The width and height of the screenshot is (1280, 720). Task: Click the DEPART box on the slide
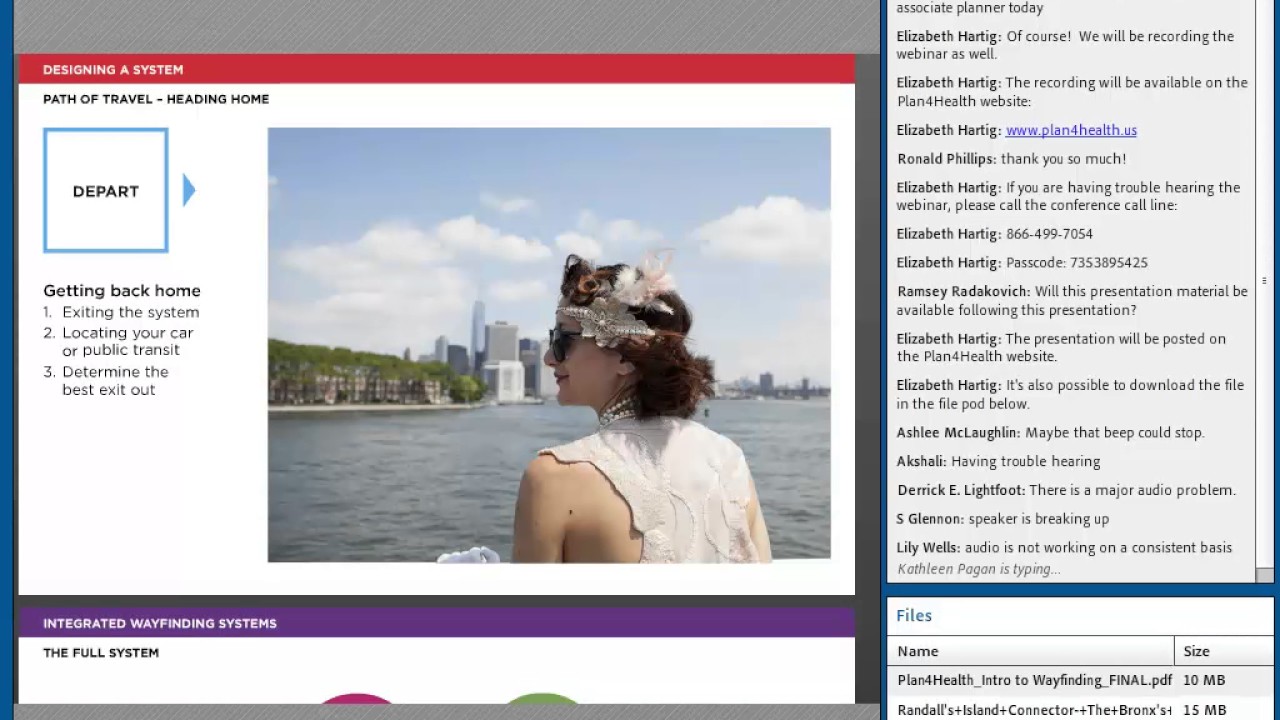106,190
